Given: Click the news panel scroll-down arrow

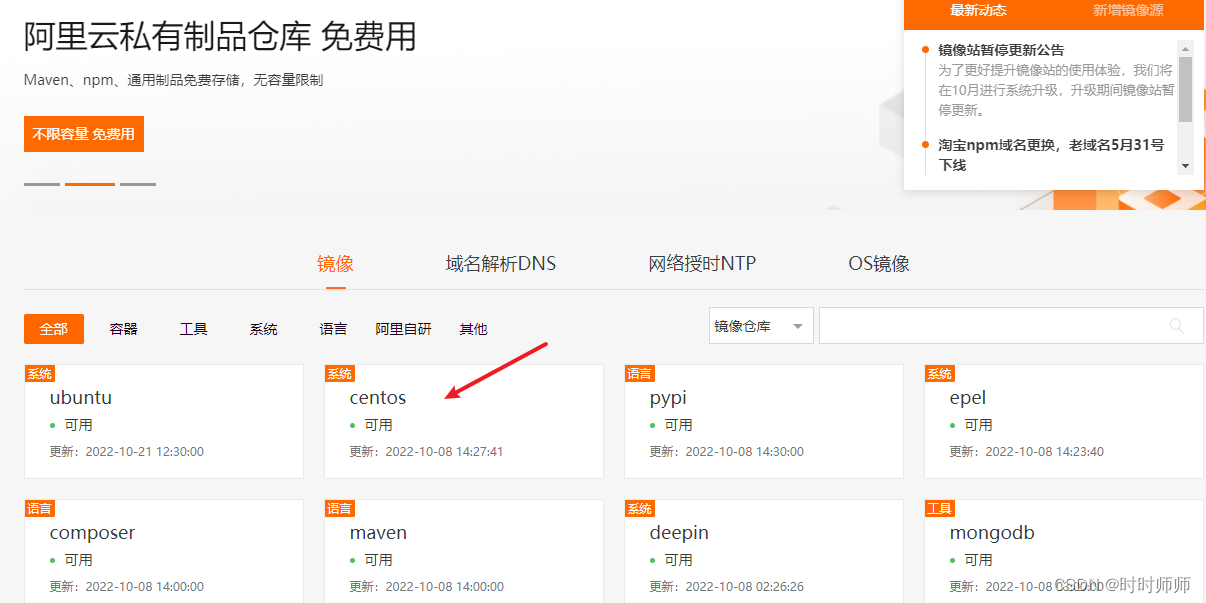Looking at the screenshot, I should [1185, 166].
